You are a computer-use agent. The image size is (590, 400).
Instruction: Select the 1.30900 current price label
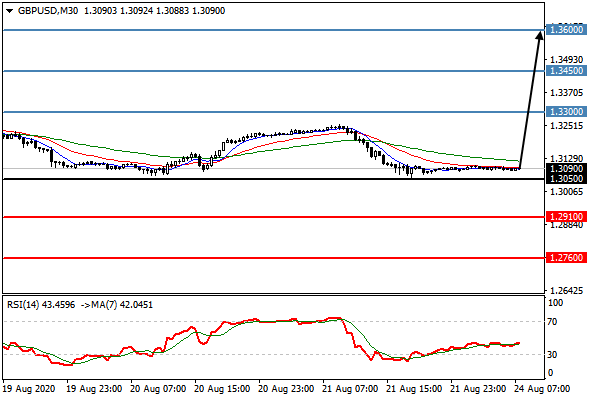click(566, 169)
